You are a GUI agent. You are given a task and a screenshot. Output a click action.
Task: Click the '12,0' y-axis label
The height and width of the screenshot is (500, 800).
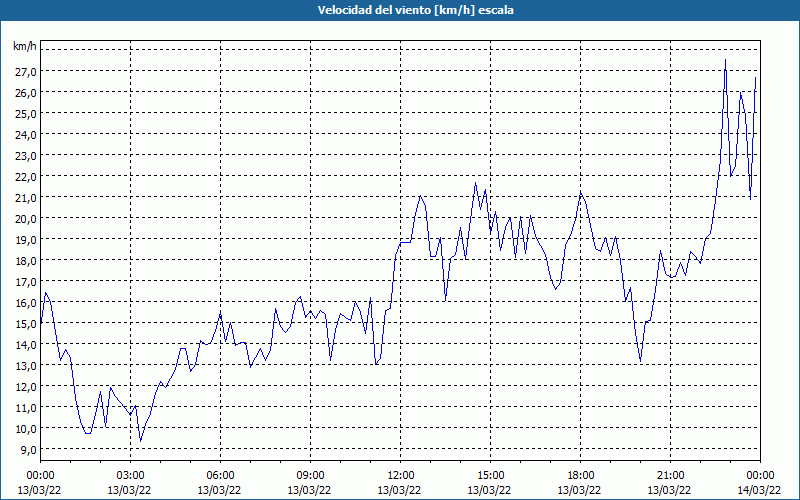tap(26, 387)
